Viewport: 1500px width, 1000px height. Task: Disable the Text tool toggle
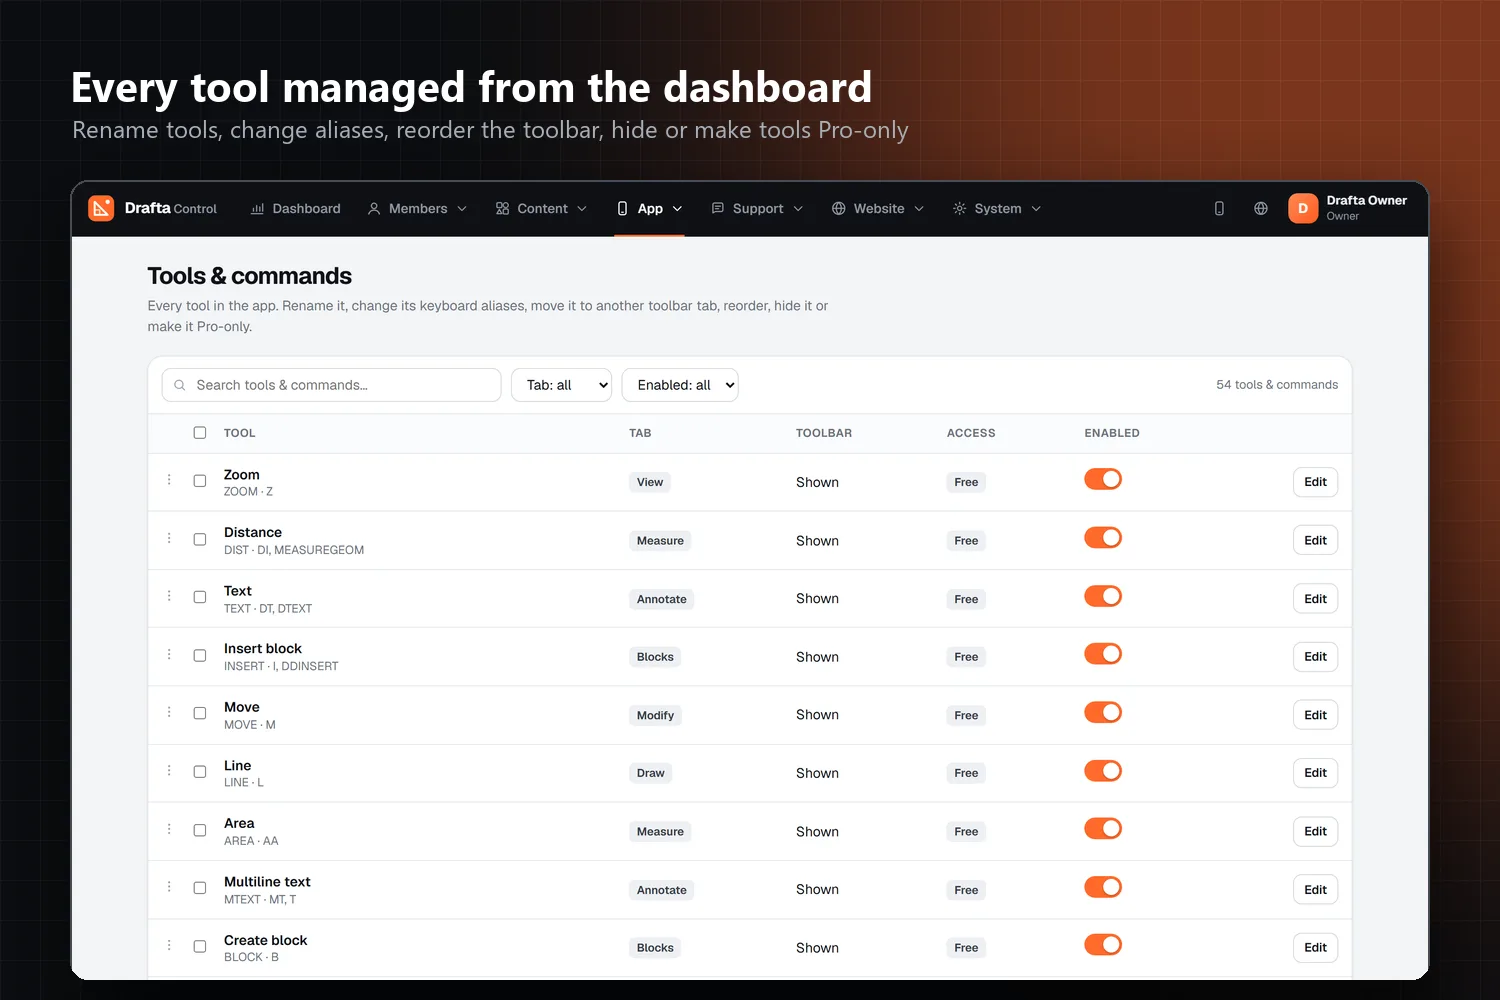point(1103,596)
